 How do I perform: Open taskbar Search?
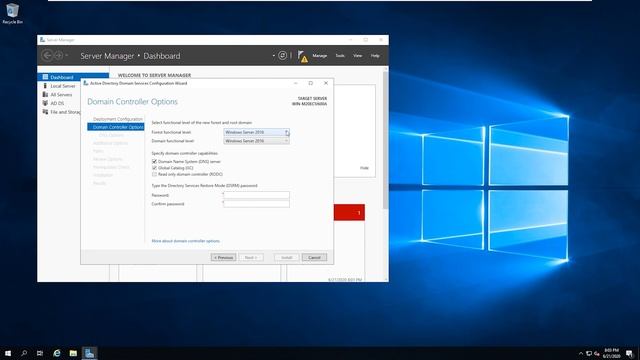tap(24, 353)
